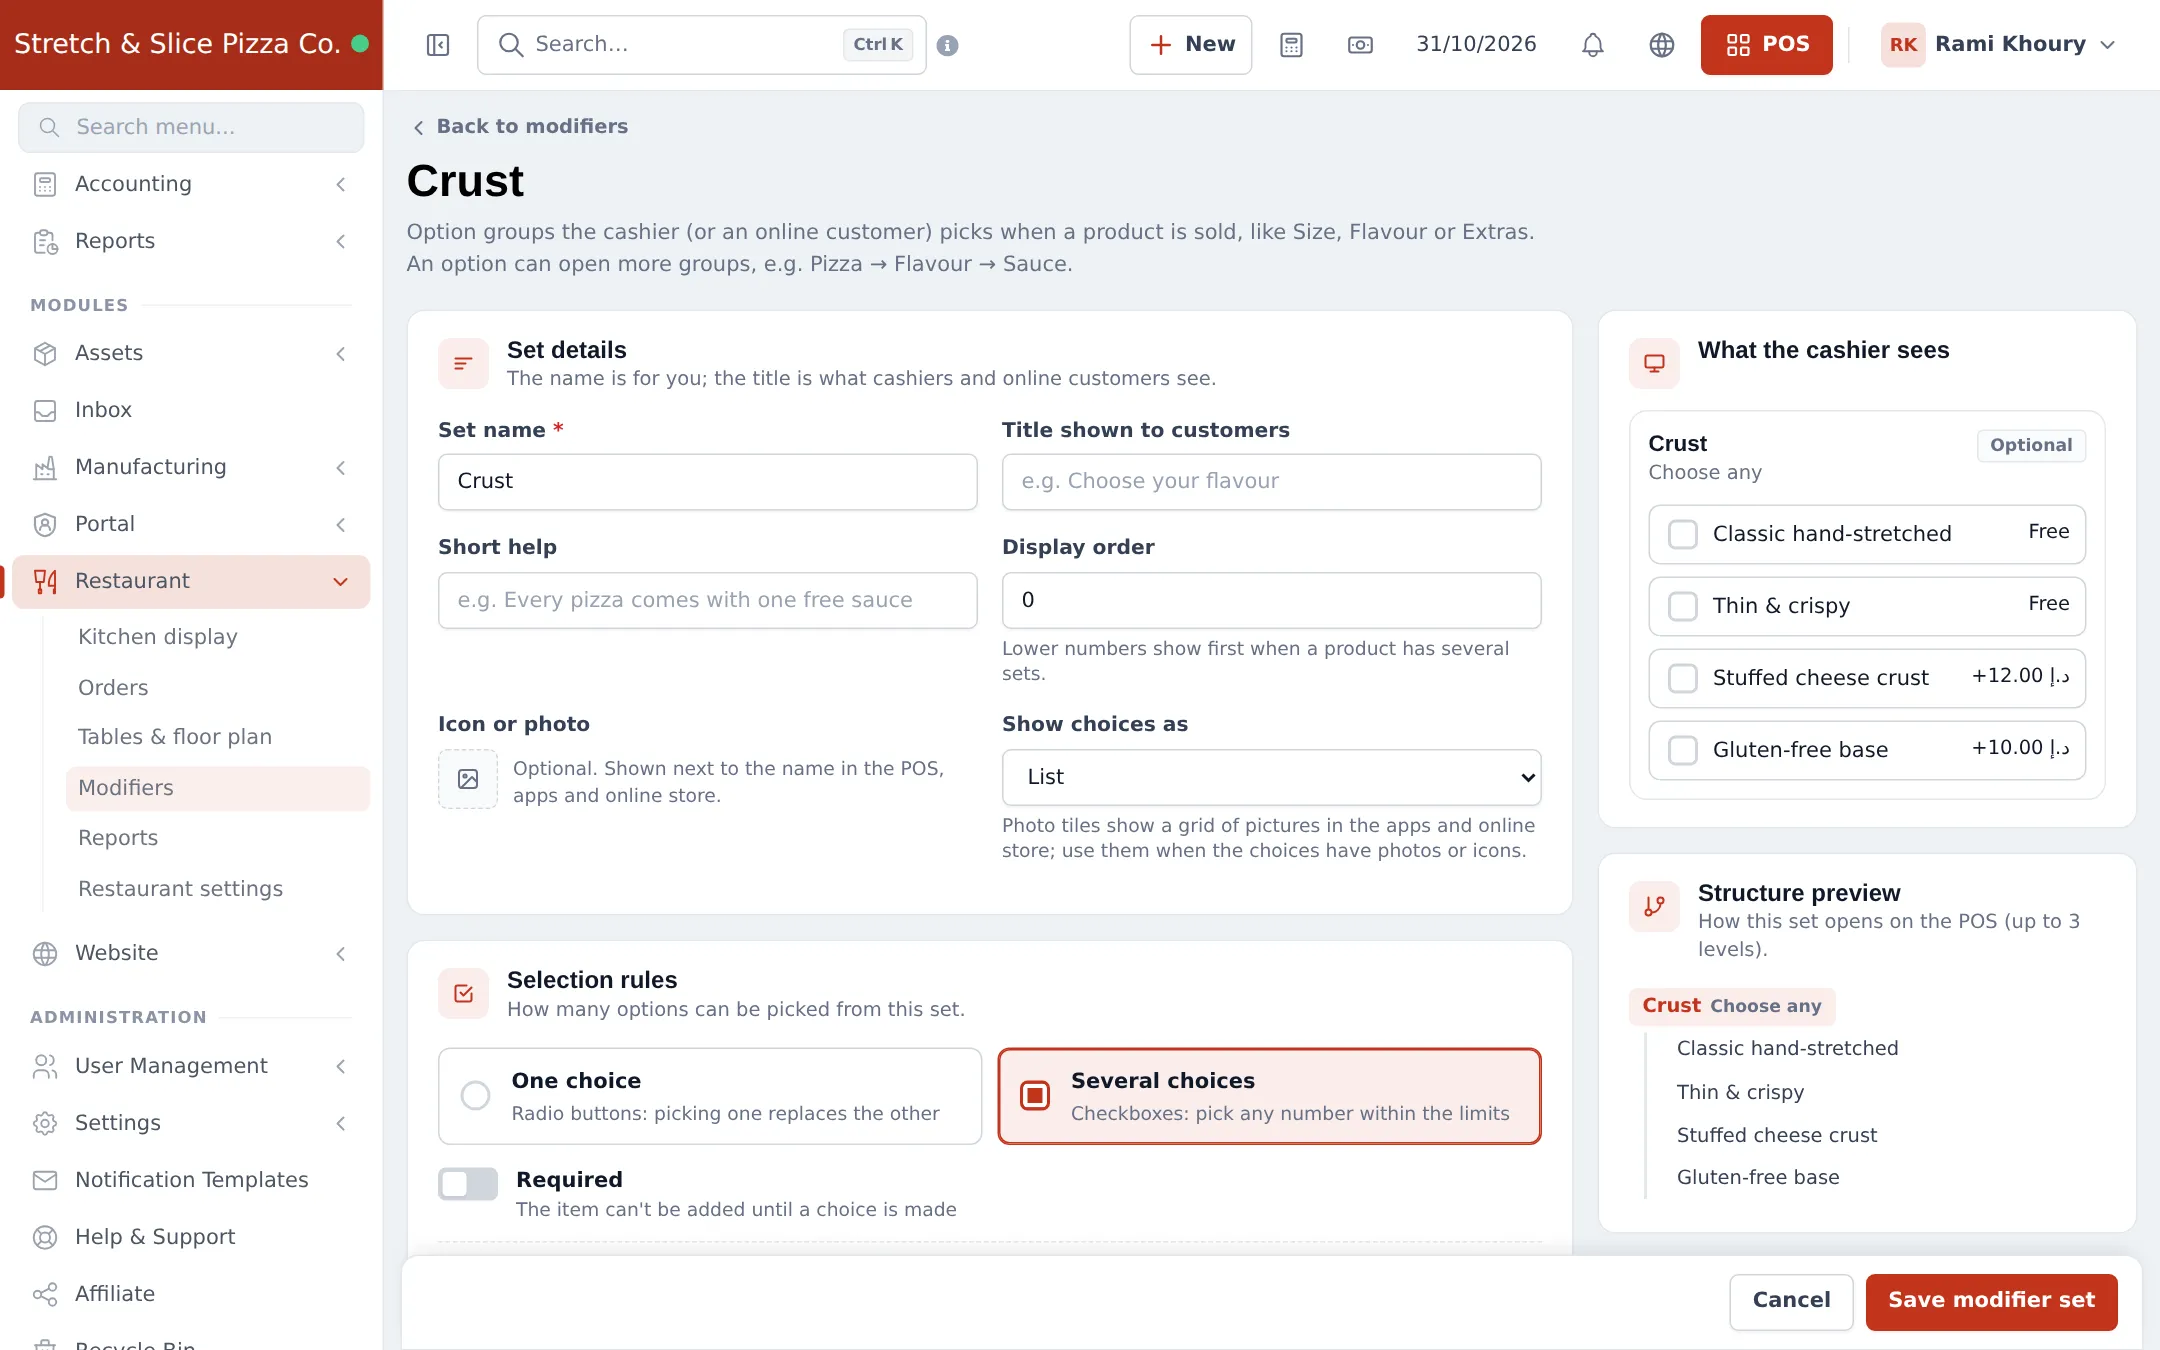
Task: Check Classic hand-stretched in the preview
Action: click(1683, 534)
